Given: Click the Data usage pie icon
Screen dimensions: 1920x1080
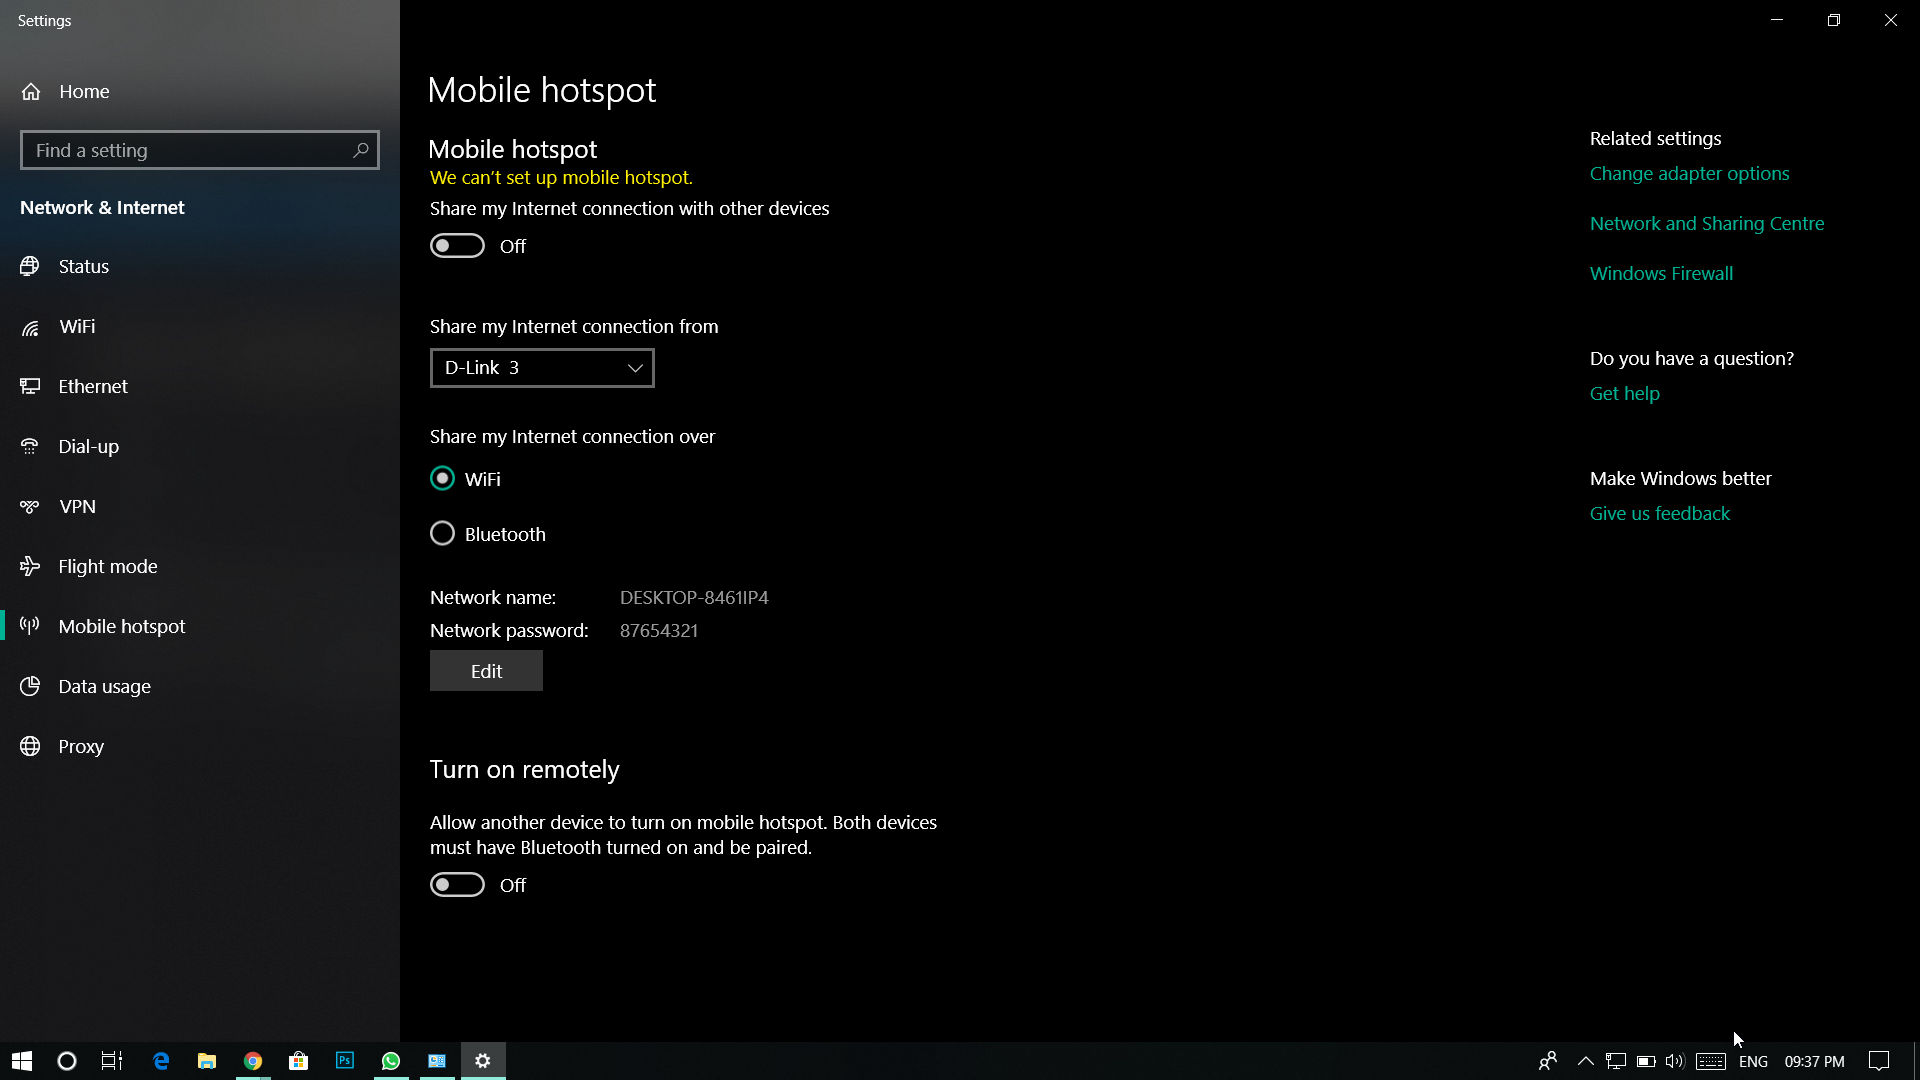Looking at the screenshot, I should coord(30,686).
